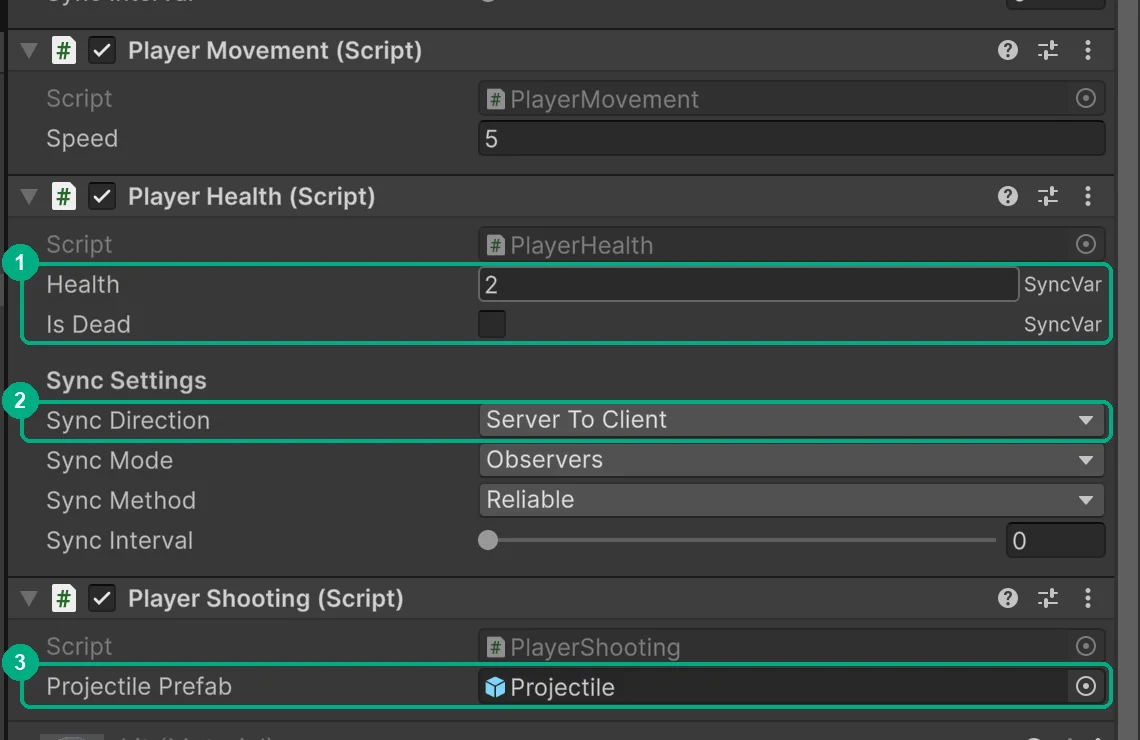Open help for Player Shooting script
The height and width of the screenshot is (740, 1140).
[x=1008, y=598]
